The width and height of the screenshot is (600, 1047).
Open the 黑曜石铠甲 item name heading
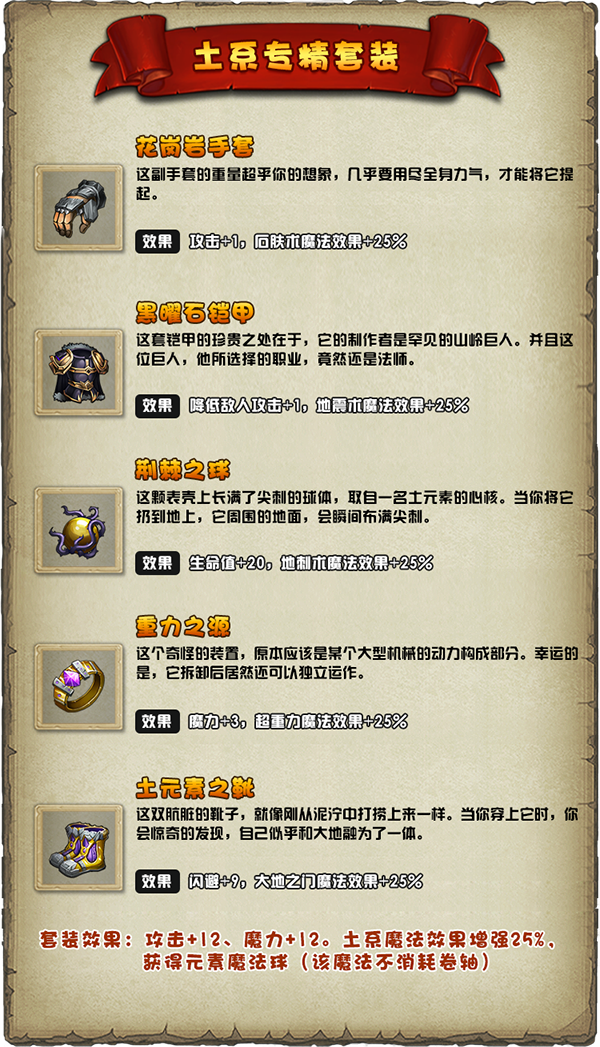coord(194,312)
